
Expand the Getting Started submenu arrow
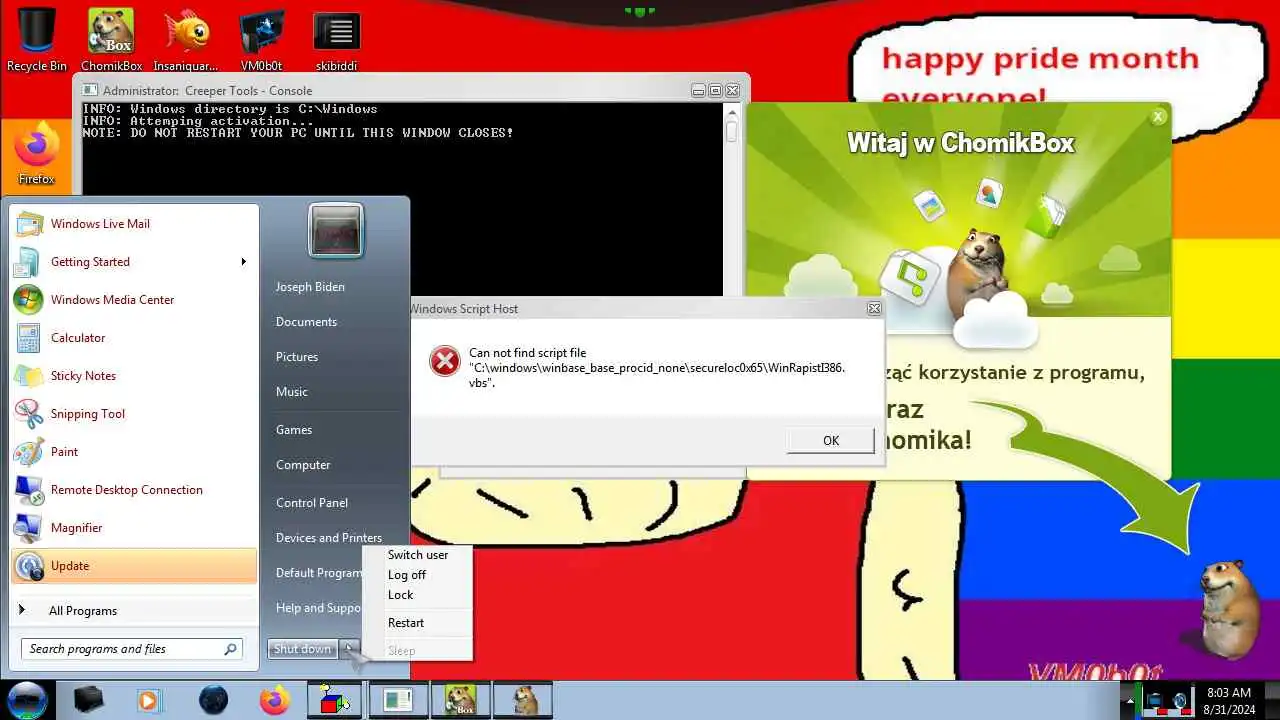(x=243, y=262)
